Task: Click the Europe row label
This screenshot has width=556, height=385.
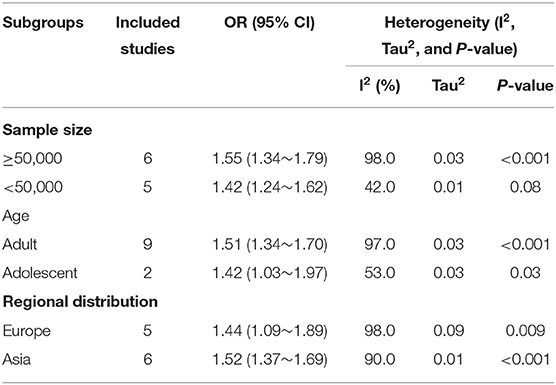Action: (27, 331)
